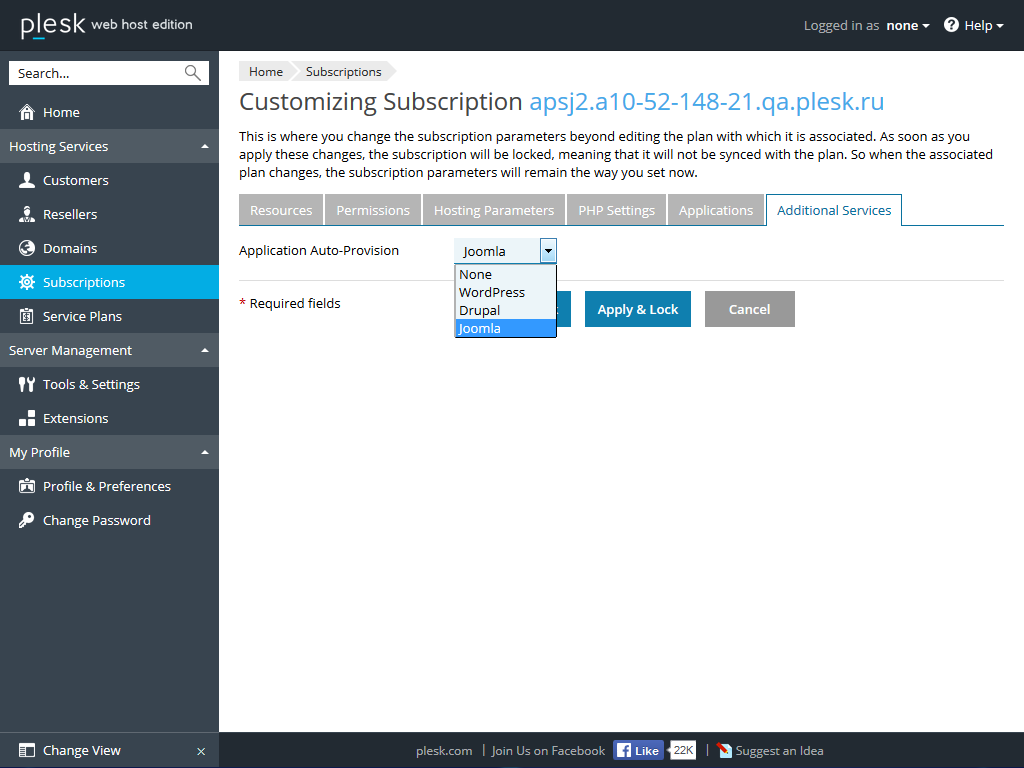Click the Home house icon in sidebar
Screen dimensions: 1024x768
click(27, 112)
